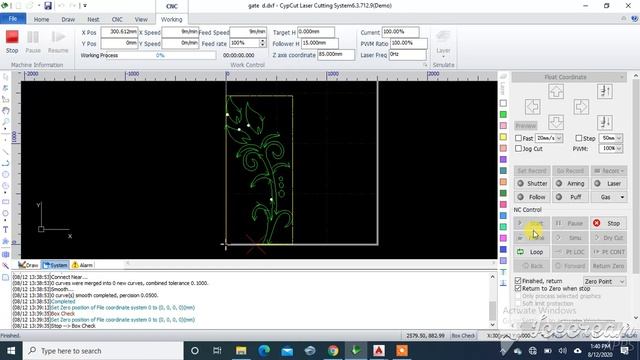Enable the Fast jog checkbox

518,138
